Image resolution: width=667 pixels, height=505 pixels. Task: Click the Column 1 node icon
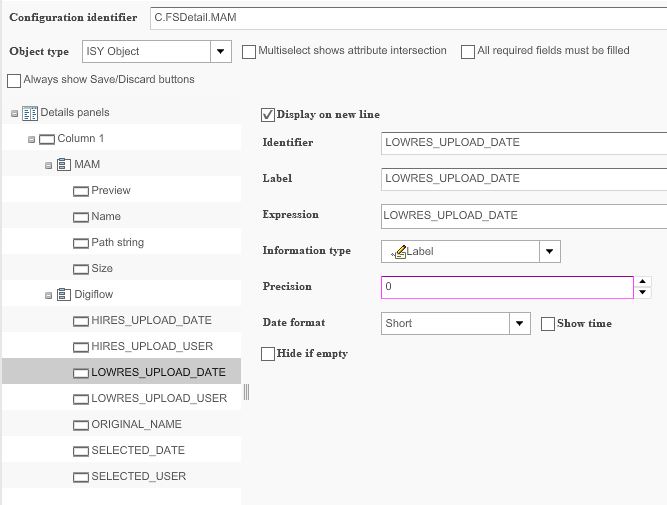46,139
